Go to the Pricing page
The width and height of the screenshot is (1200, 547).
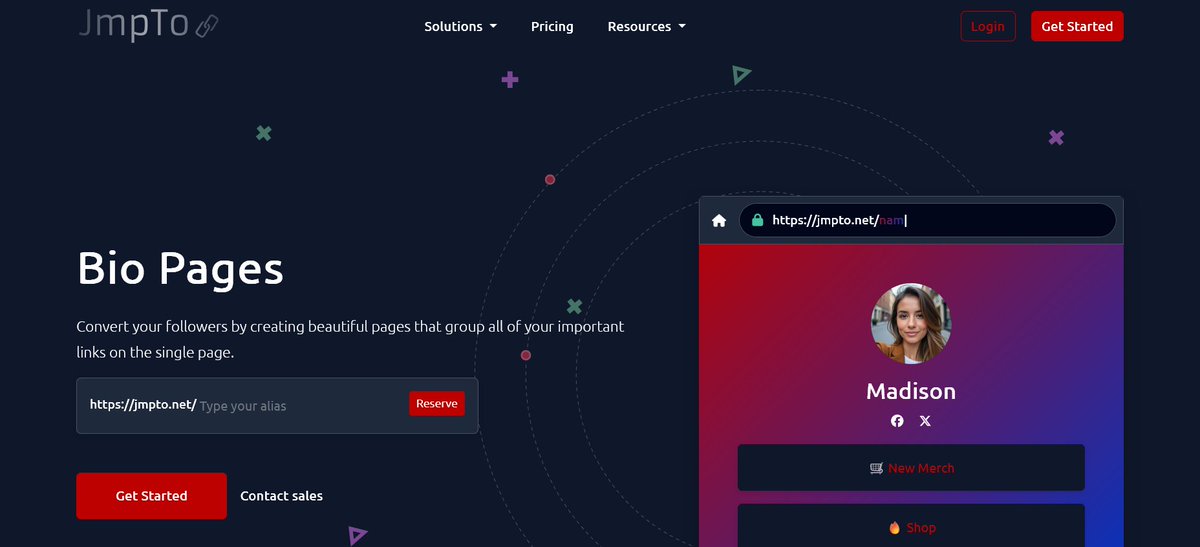tap(552, 27)
